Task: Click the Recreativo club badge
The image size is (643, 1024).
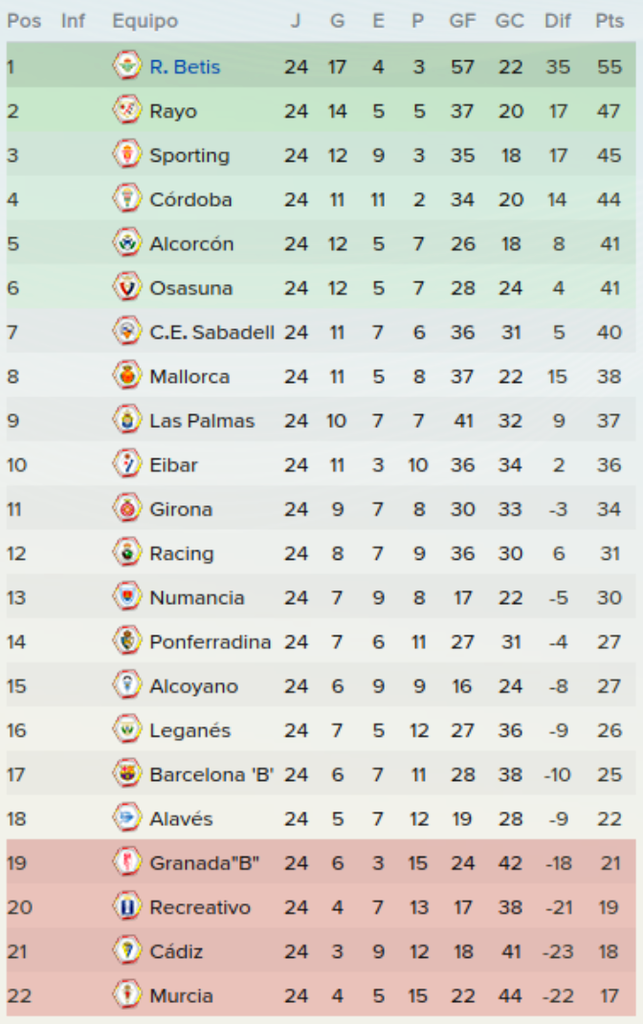Action: coord(127,906)
